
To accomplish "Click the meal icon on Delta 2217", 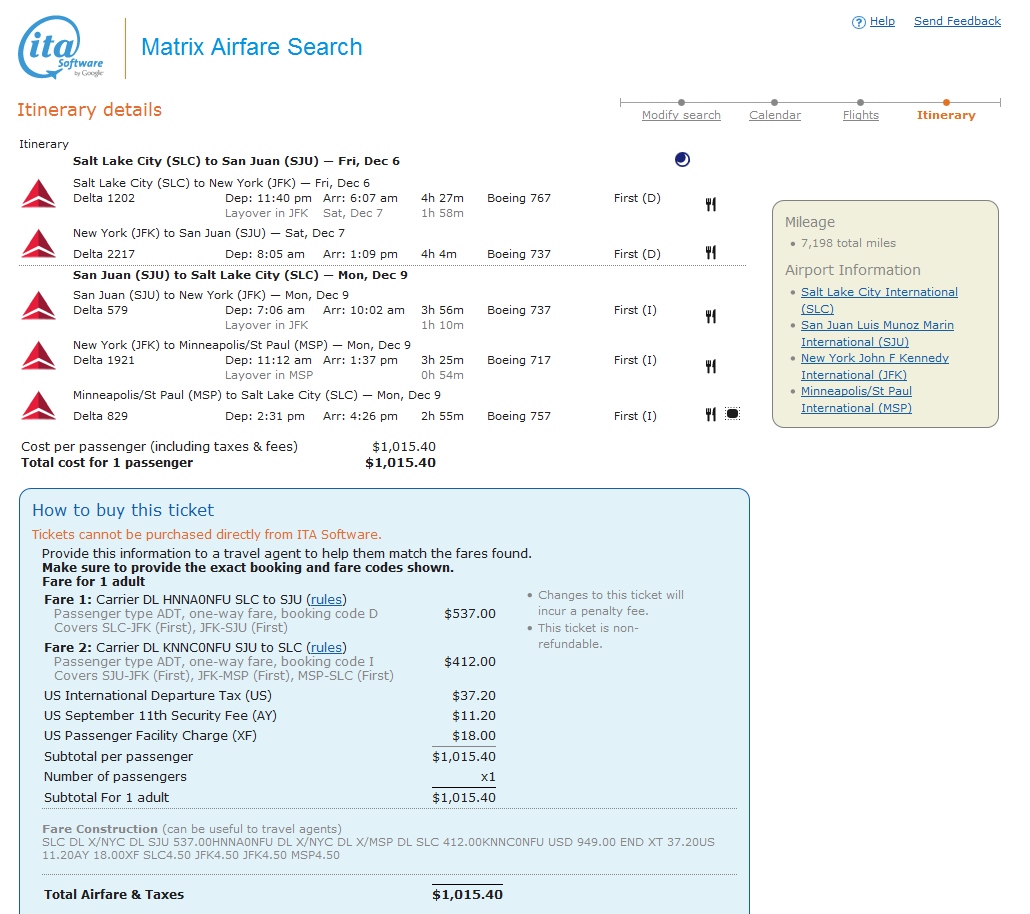I will click(x=710, y=253).
